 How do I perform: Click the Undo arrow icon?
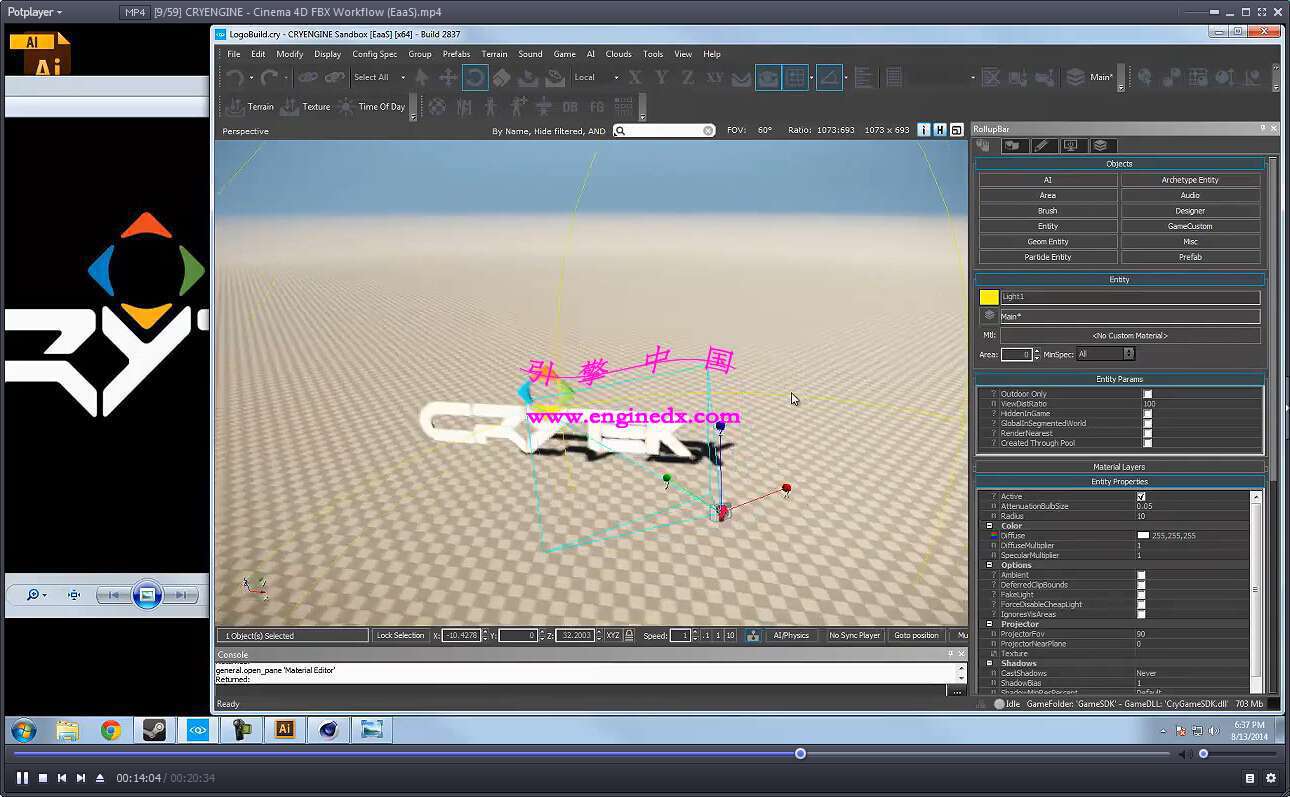(236, 77)
